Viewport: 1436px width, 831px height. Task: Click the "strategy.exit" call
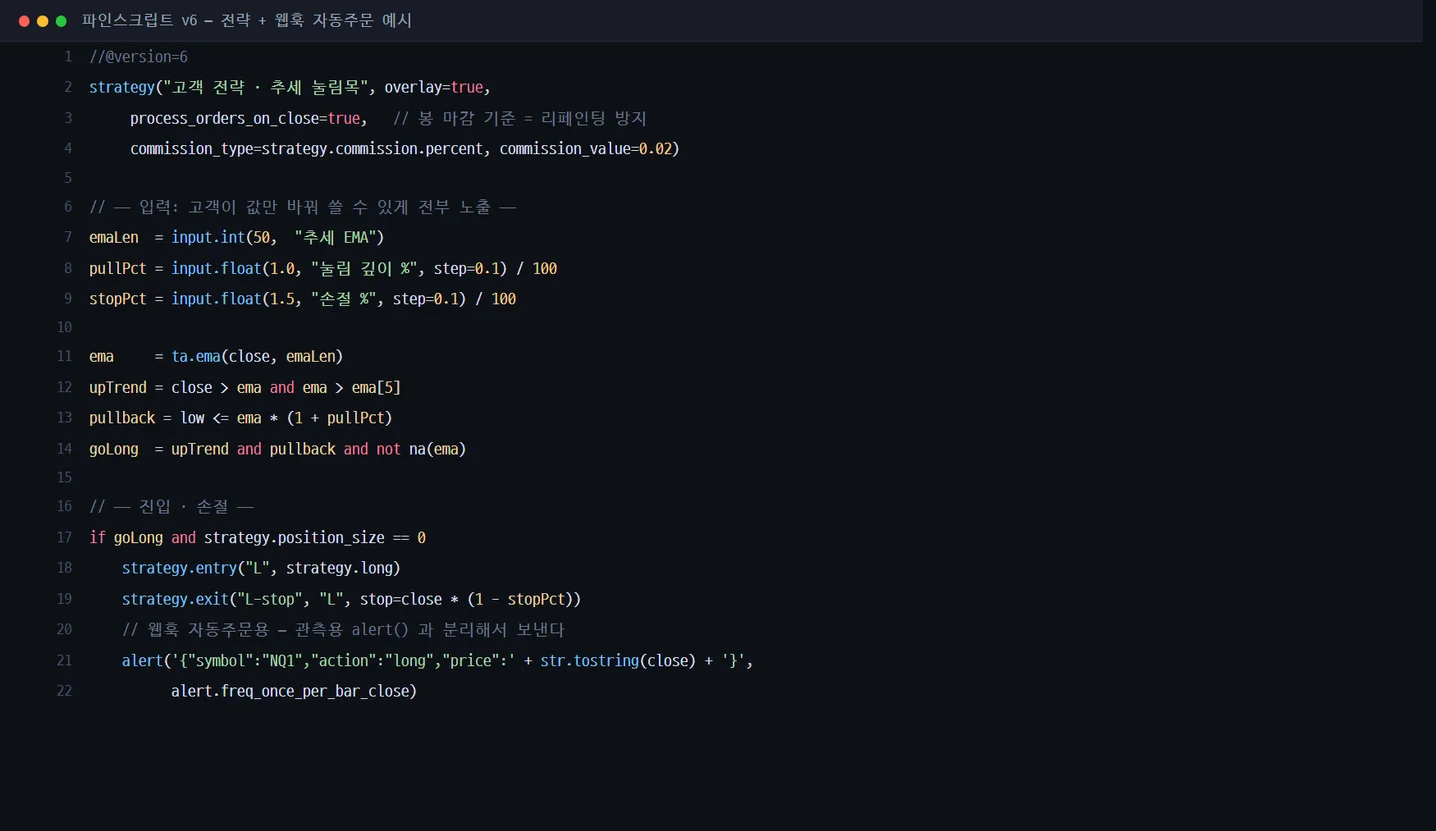click(175, 599)
